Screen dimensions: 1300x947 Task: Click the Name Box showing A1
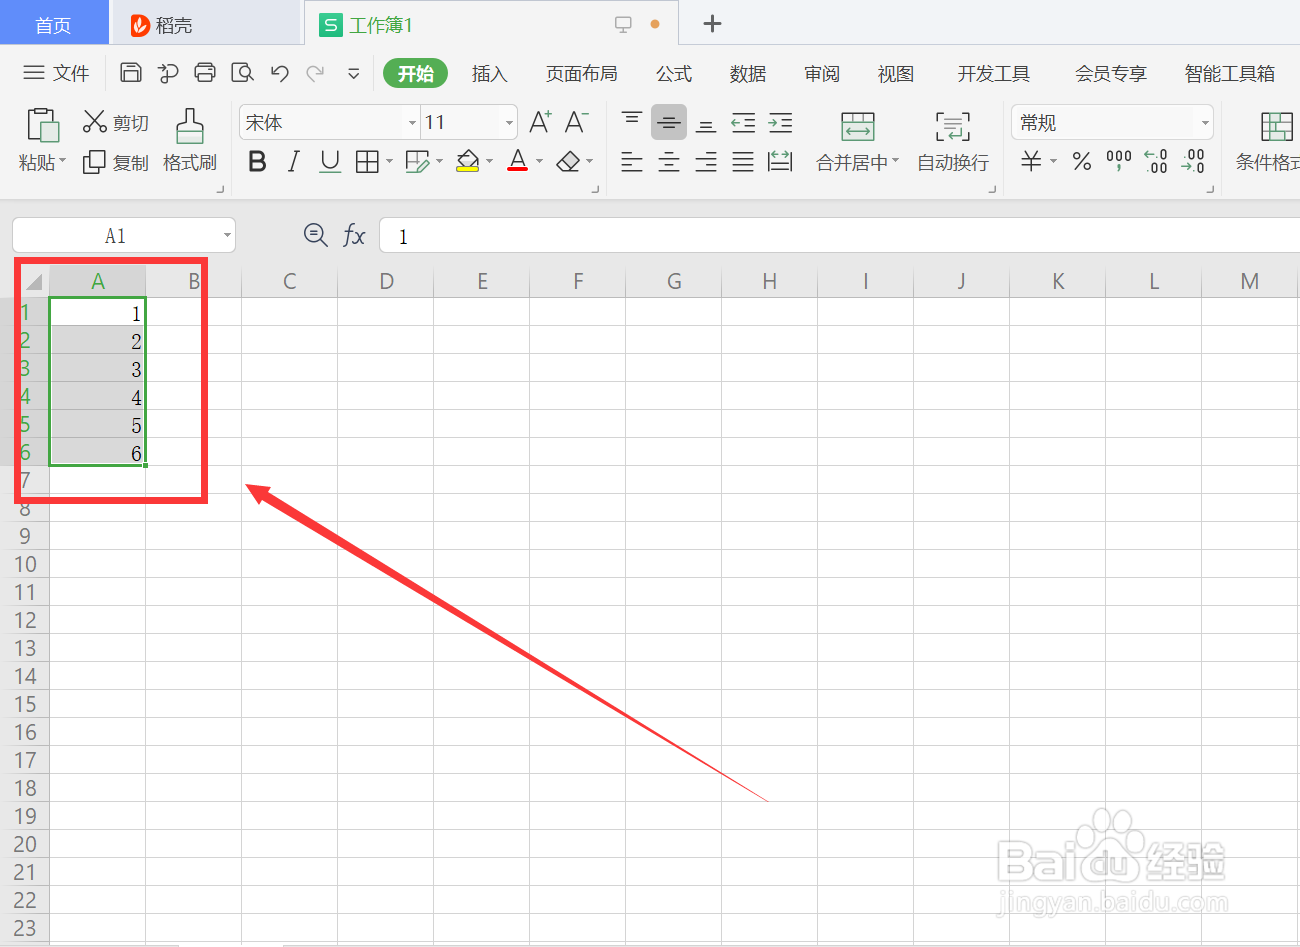click(x=116, y=236)
